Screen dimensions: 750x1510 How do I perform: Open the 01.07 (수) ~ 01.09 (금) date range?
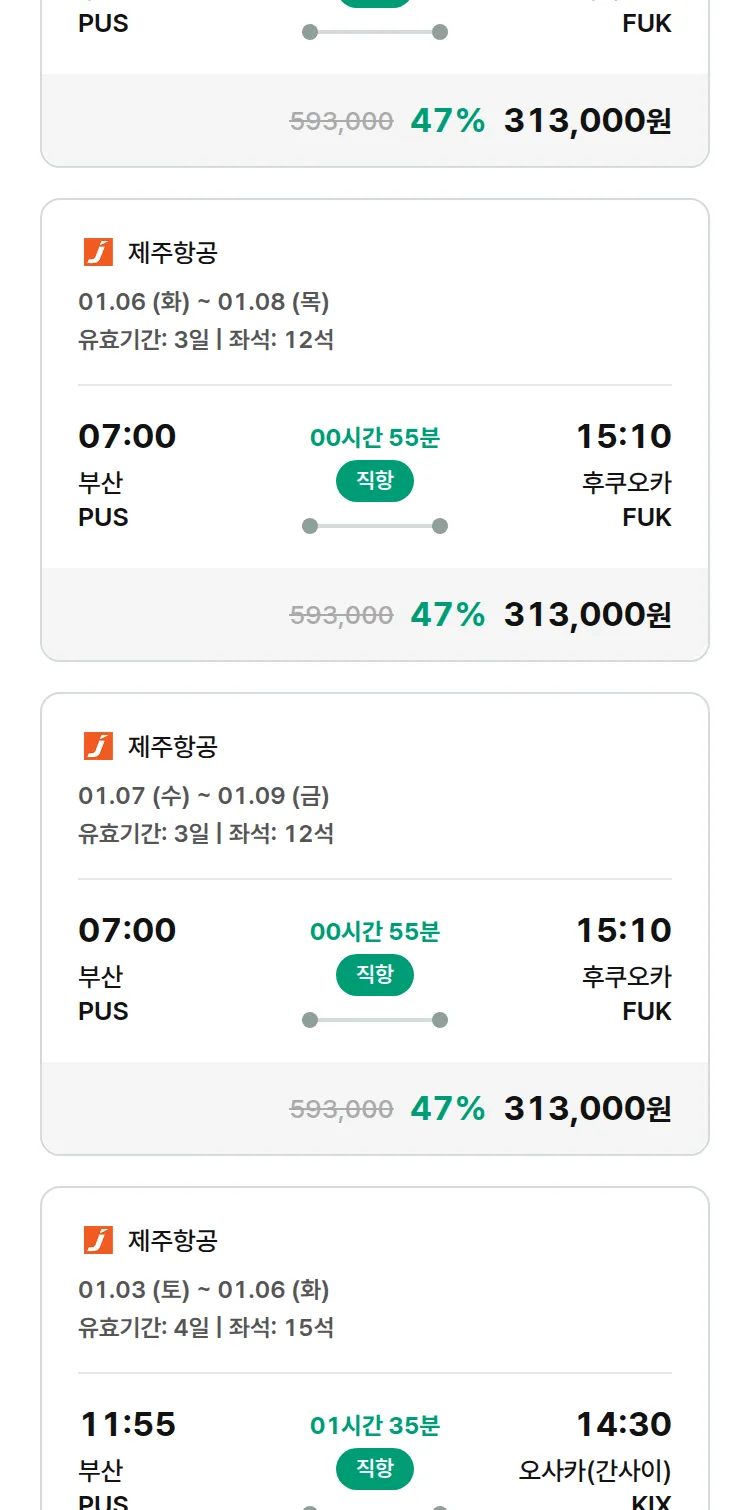(204, 796)
